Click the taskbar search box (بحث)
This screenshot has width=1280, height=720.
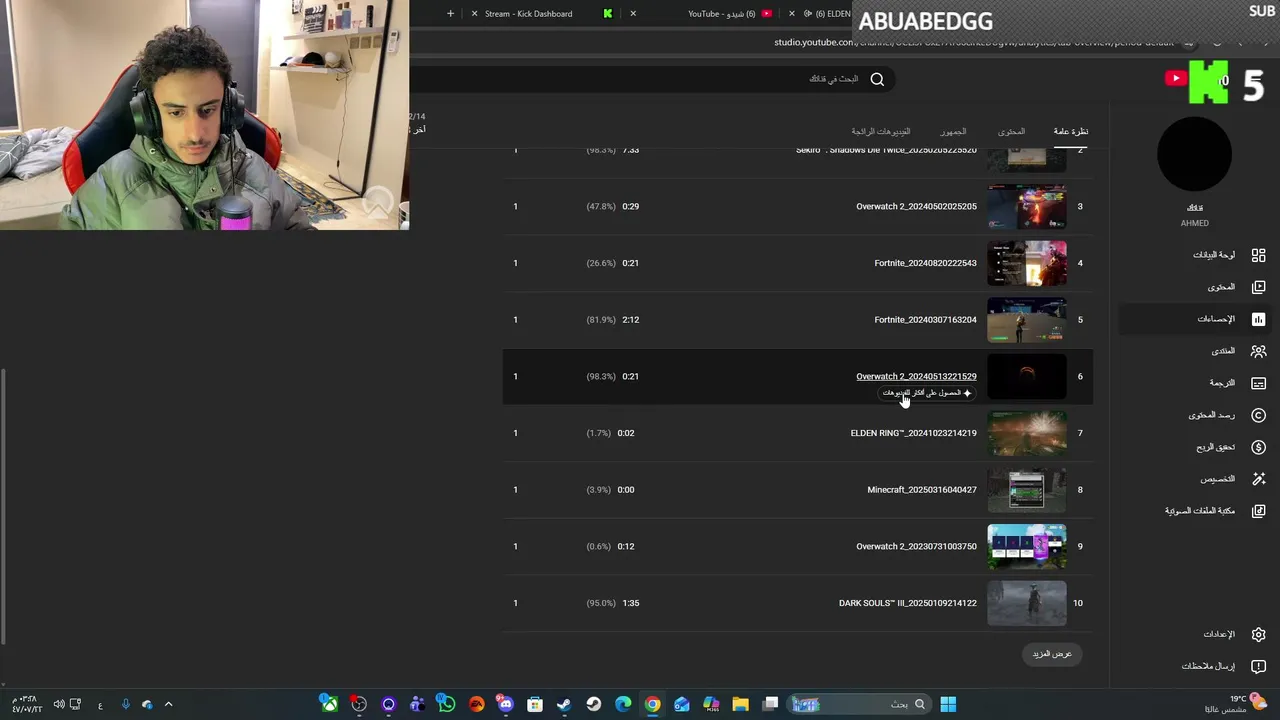point(860,704)
